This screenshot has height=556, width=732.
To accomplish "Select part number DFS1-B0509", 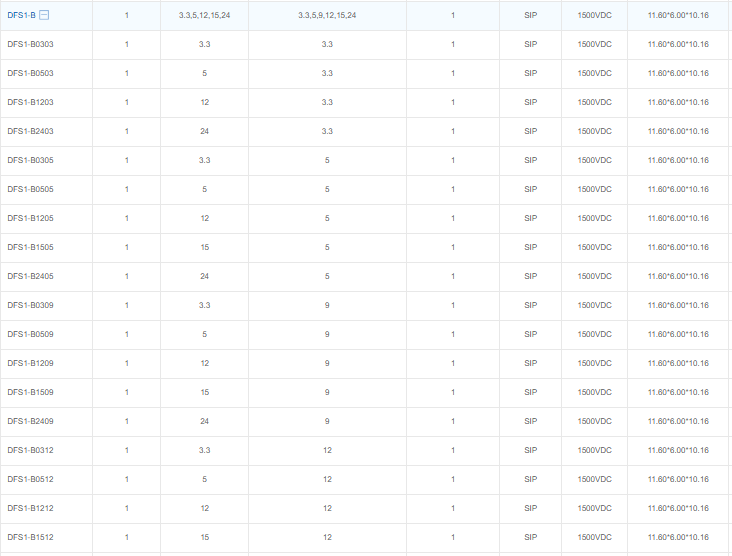I will [x=30, y=334].
